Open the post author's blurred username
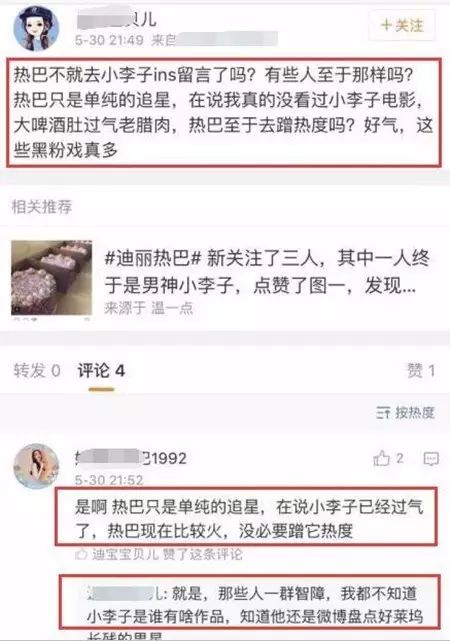 [x=116, y=20]
